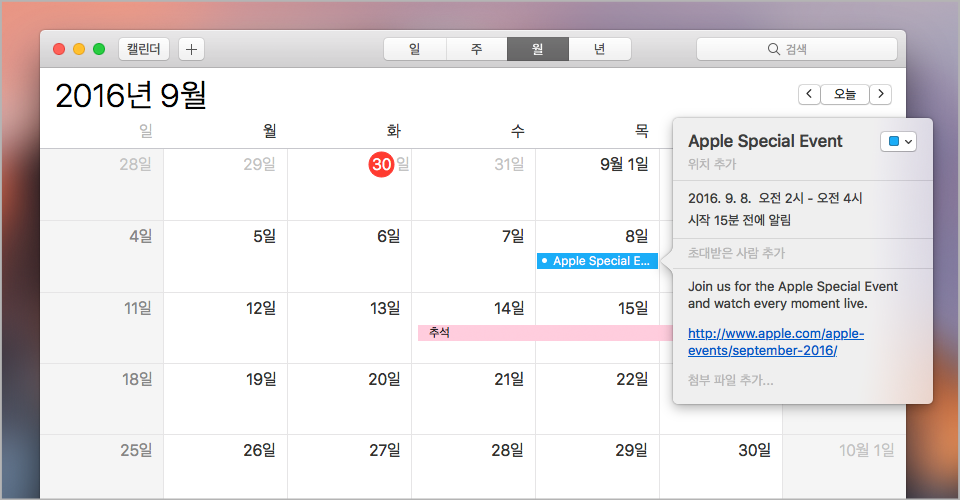Select the 10월 1일 date cell
960x500 pixels.
click(844, 467)
